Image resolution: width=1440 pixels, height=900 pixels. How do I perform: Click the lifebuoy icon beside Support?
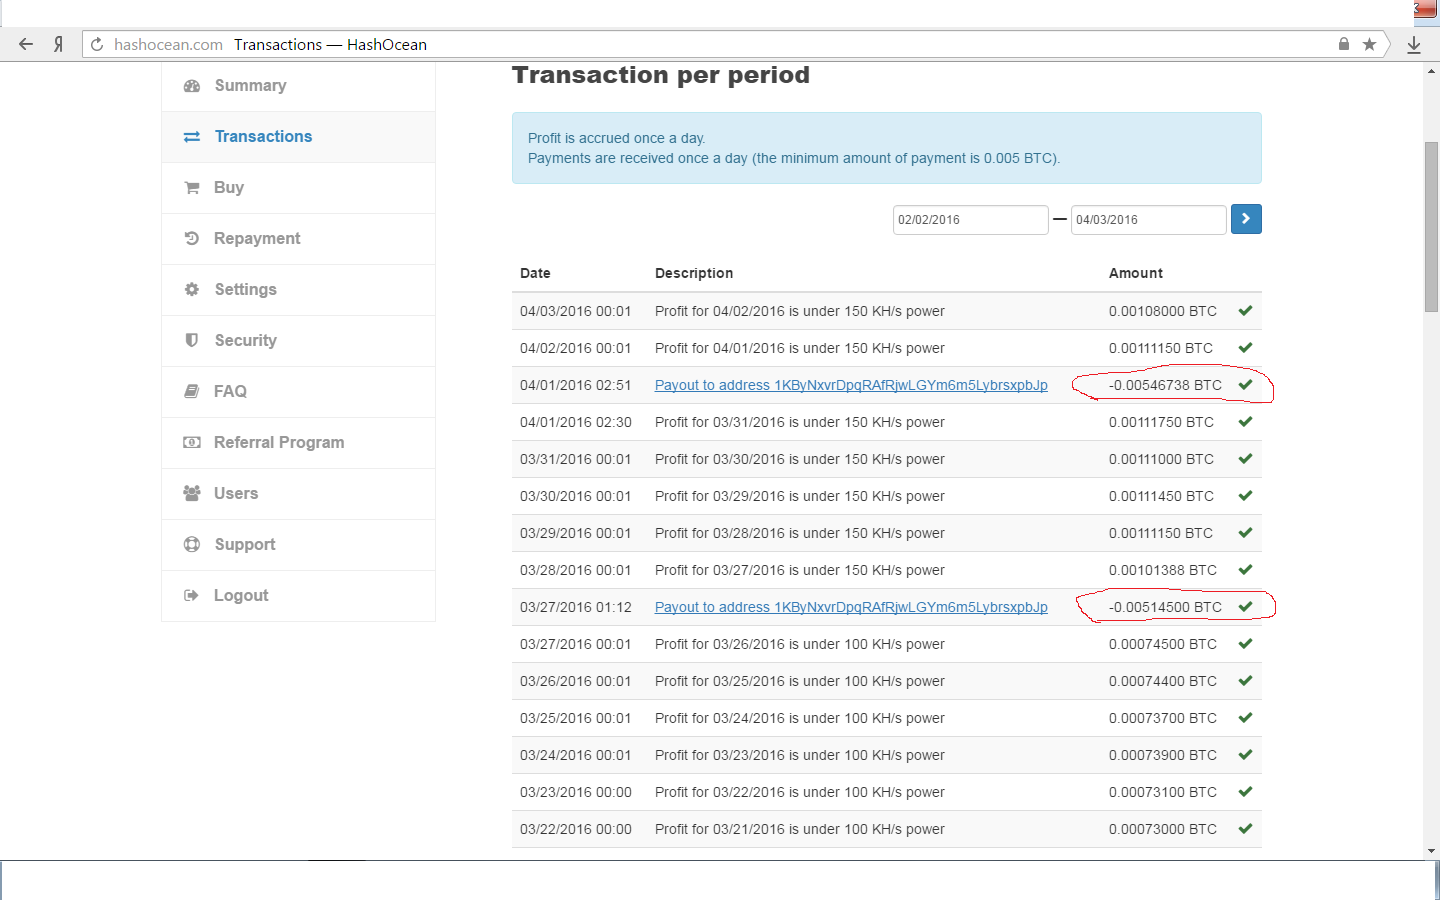(x=192, y=544)
